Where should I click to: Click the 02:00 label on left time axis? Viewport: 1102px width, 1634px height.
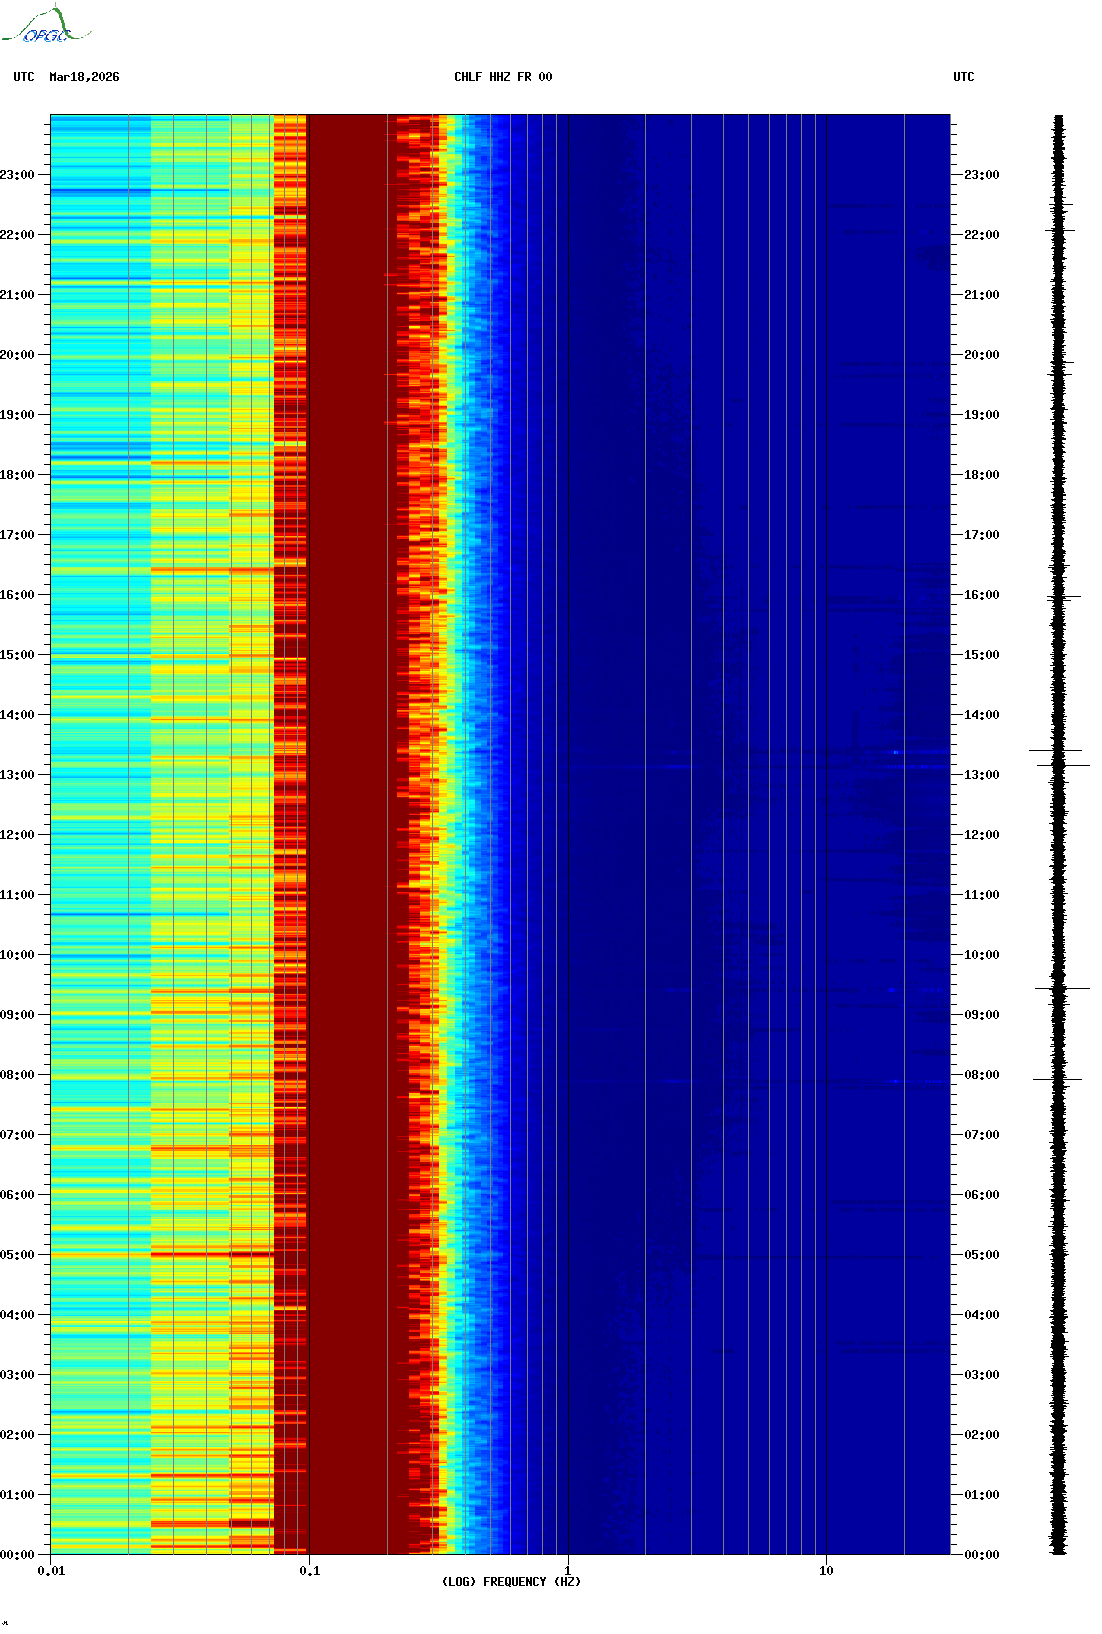point(17,1435)
